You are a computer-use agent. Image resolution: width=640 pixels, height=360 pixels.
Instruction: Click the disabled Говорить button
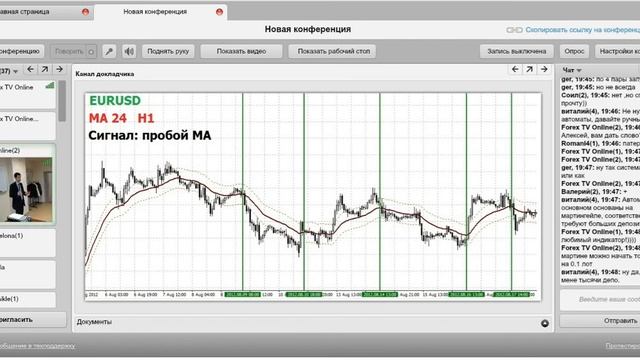click(69, 51)
